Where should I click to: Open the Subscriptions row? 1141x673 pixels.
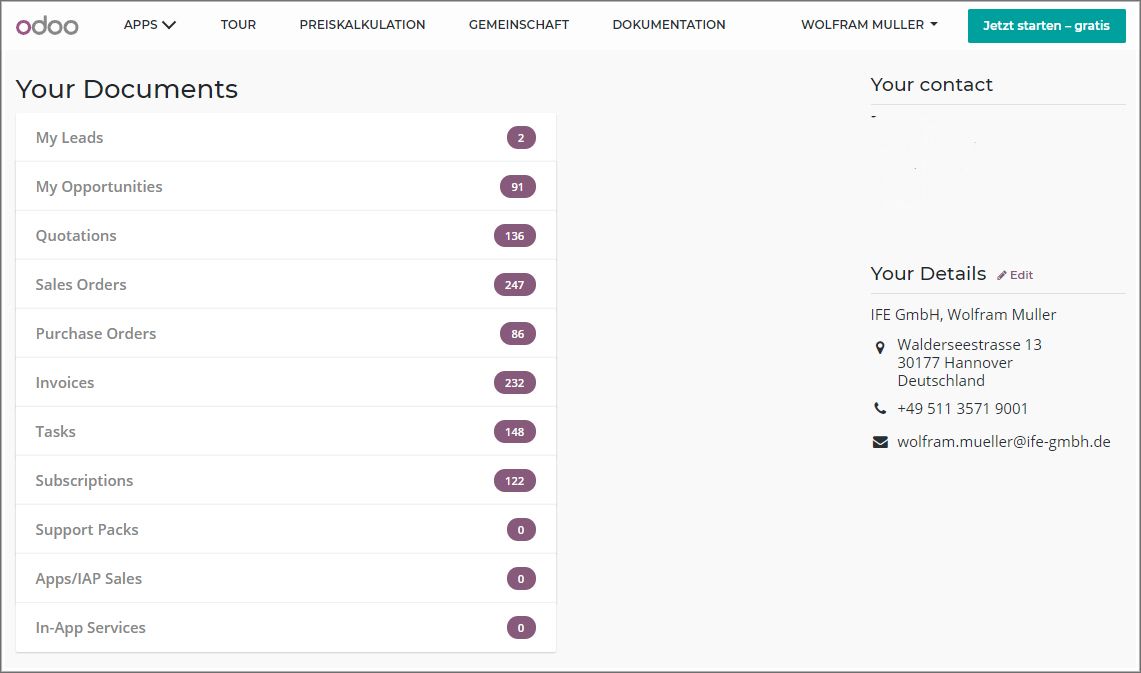point(84,481)
